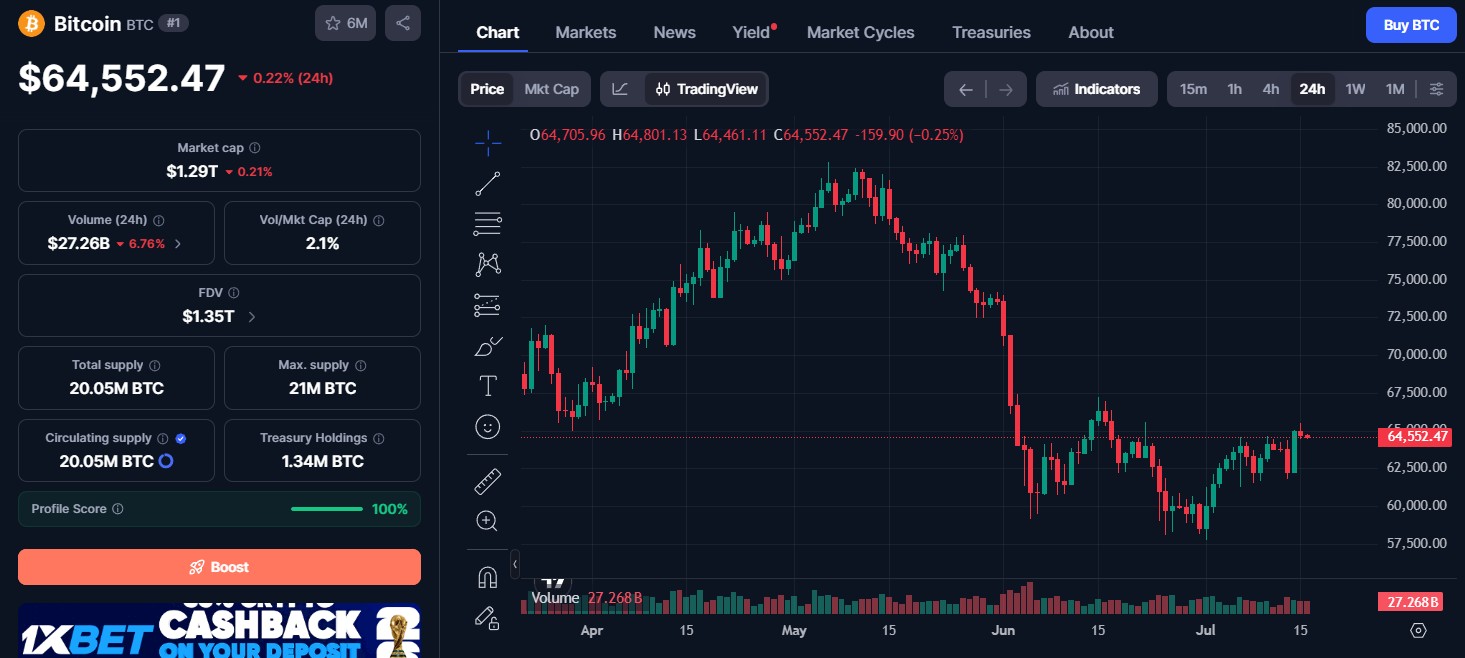
Task: Switch chart to Mkt Cap view
Action: coord(552,89)
